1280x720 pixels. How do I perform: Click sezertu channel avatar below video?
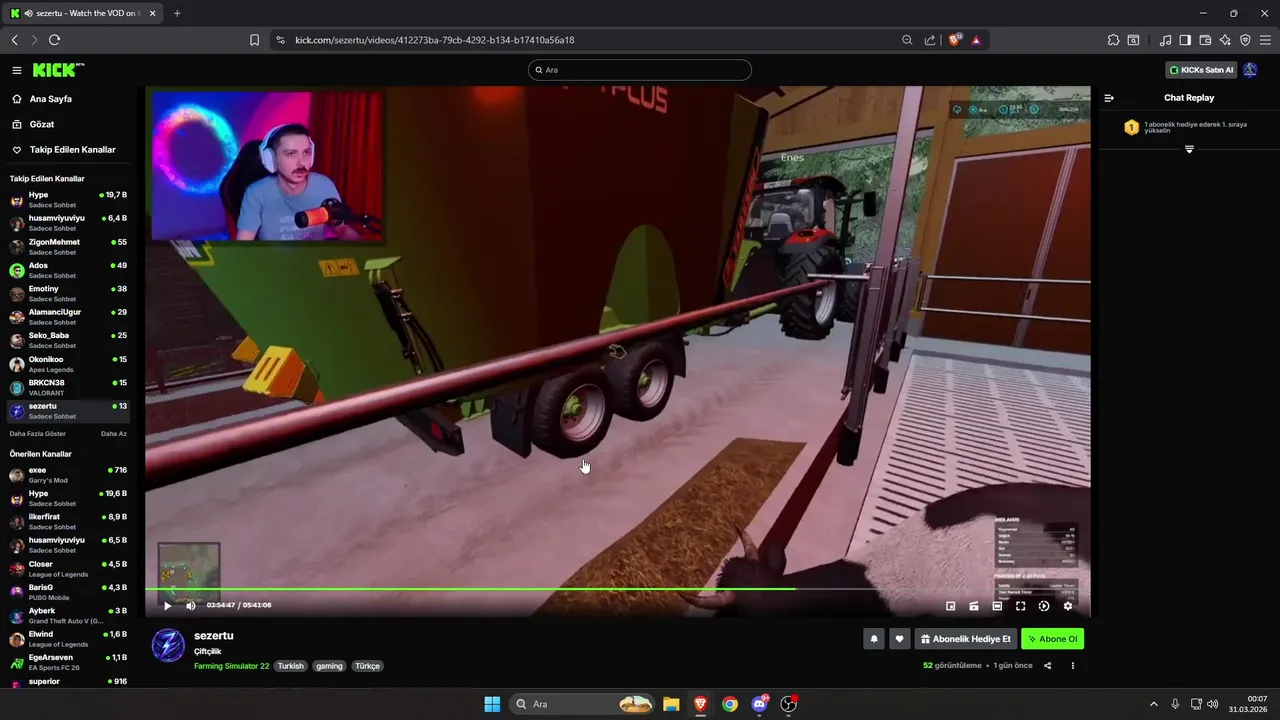coord(168,645)
